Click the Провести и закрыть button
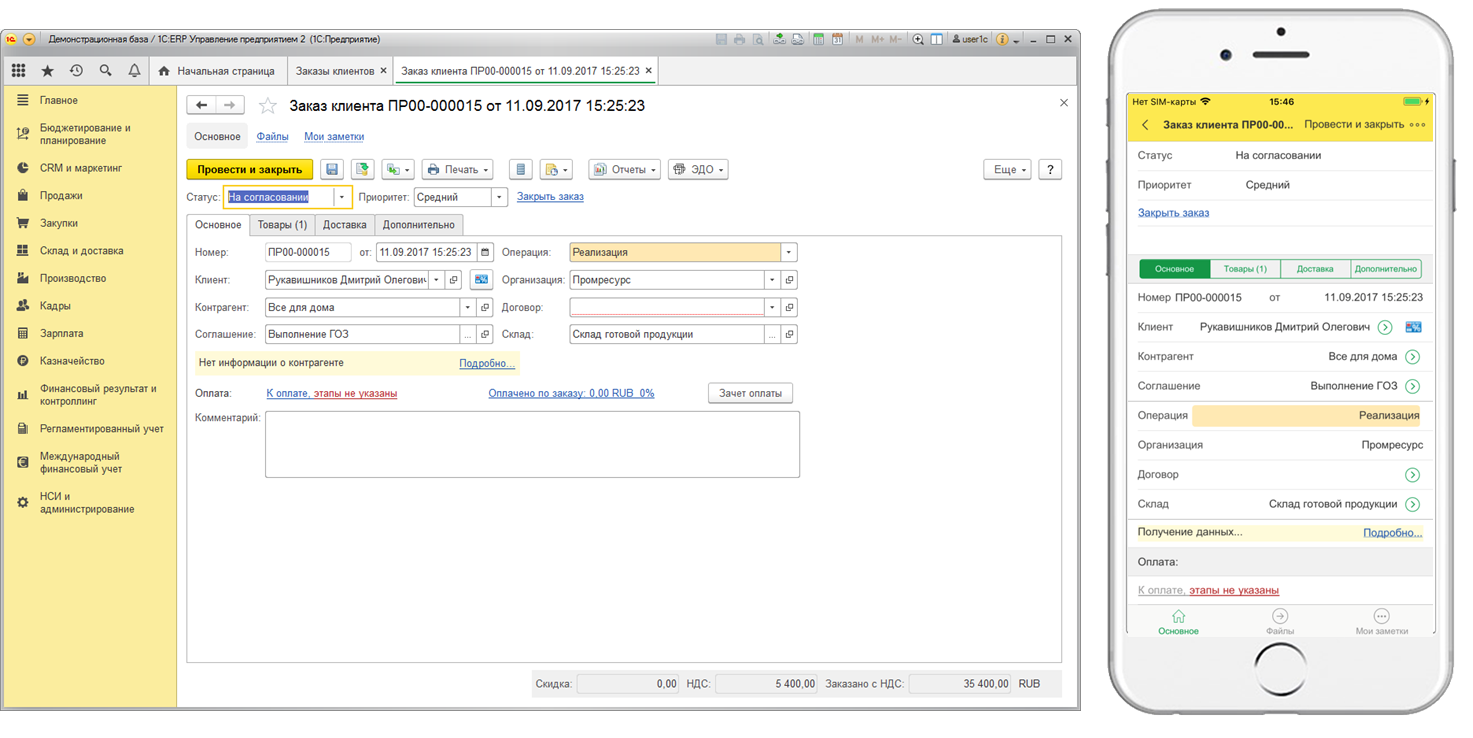The height and width of the screenshot is (738, 1473). click(249, 170)
